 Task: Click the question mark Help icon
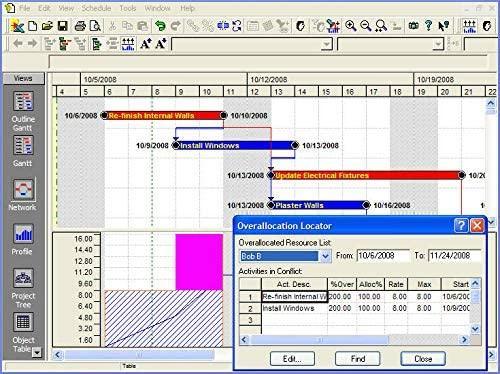click(429, 26)
